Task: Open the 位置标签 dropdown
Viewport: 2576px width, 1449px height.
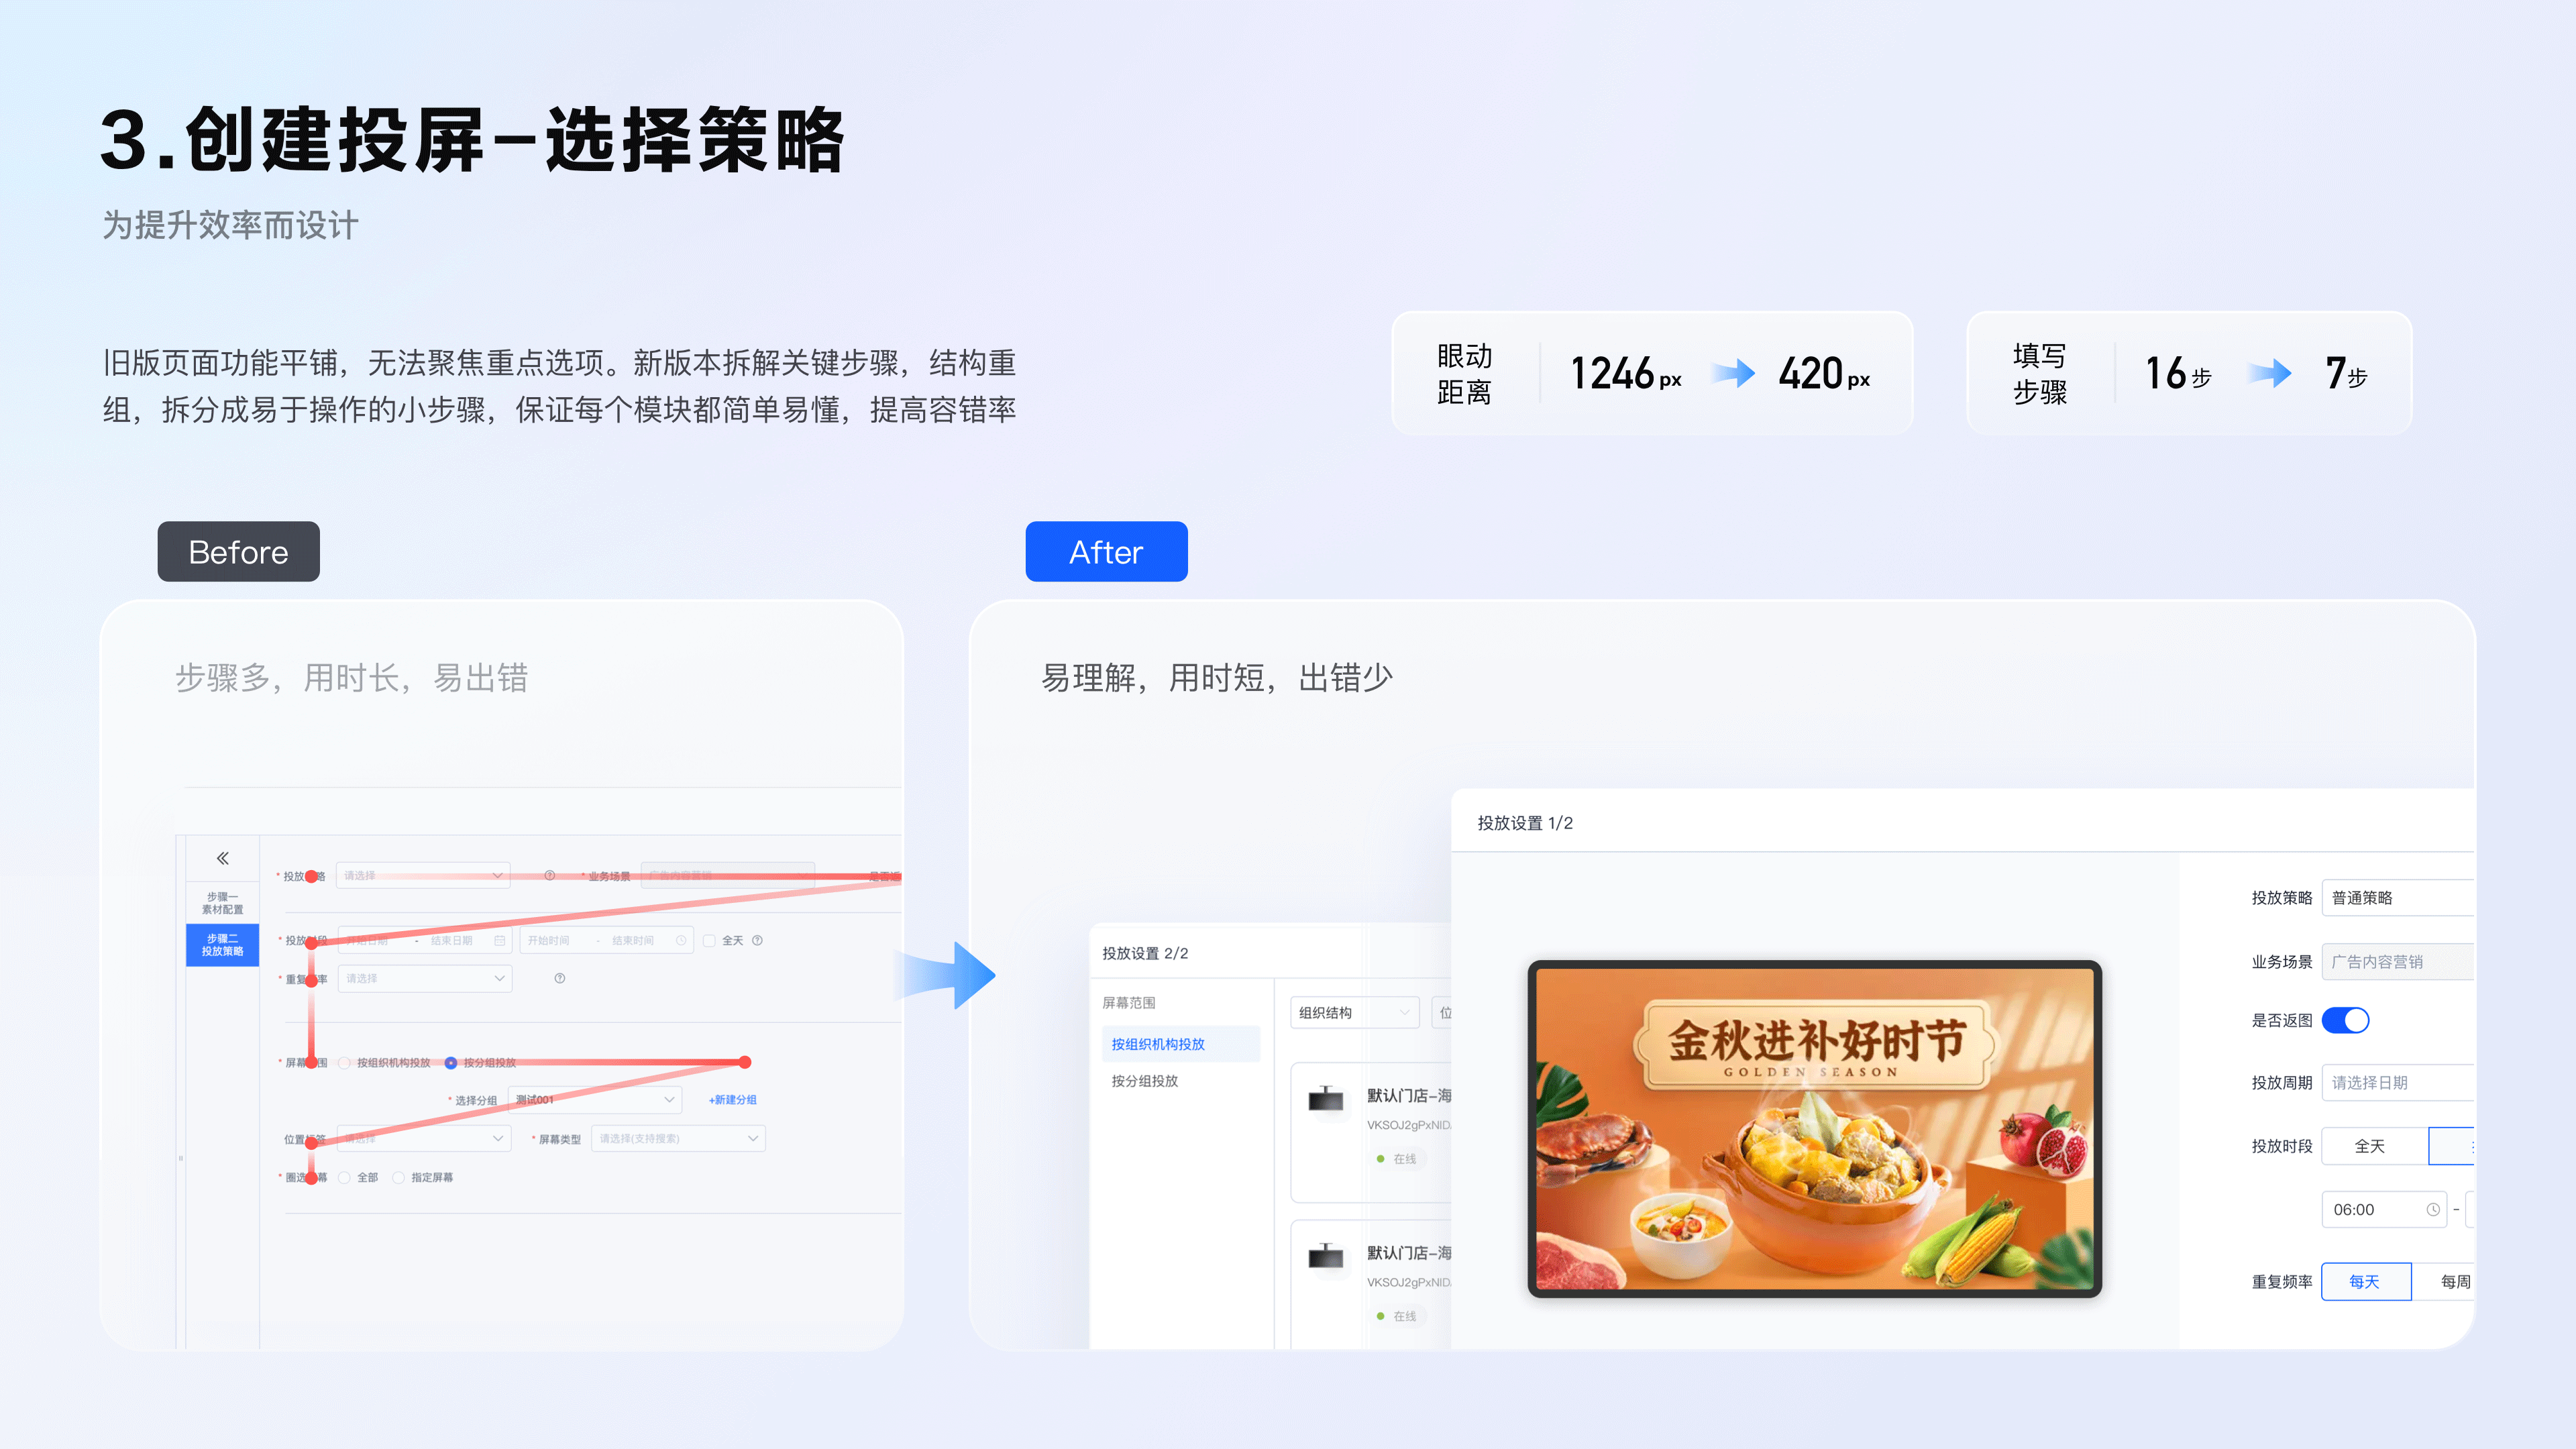Action: [x=423, y=1138]
